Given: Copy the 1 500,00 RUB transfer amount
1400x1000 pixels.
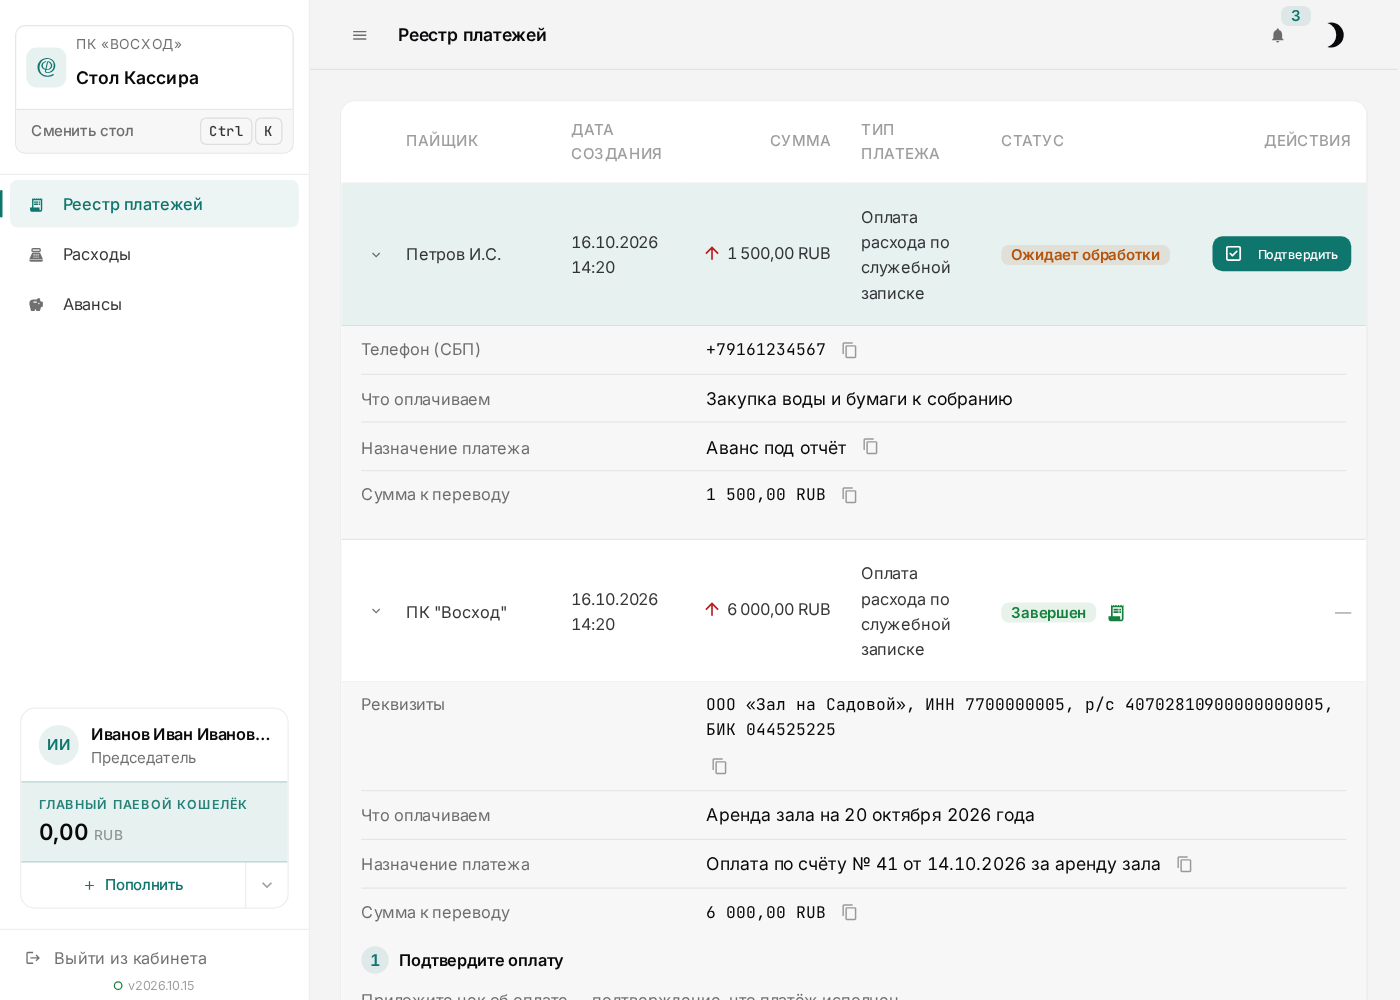Looking at the screenshot, I should tap(849, 495).
